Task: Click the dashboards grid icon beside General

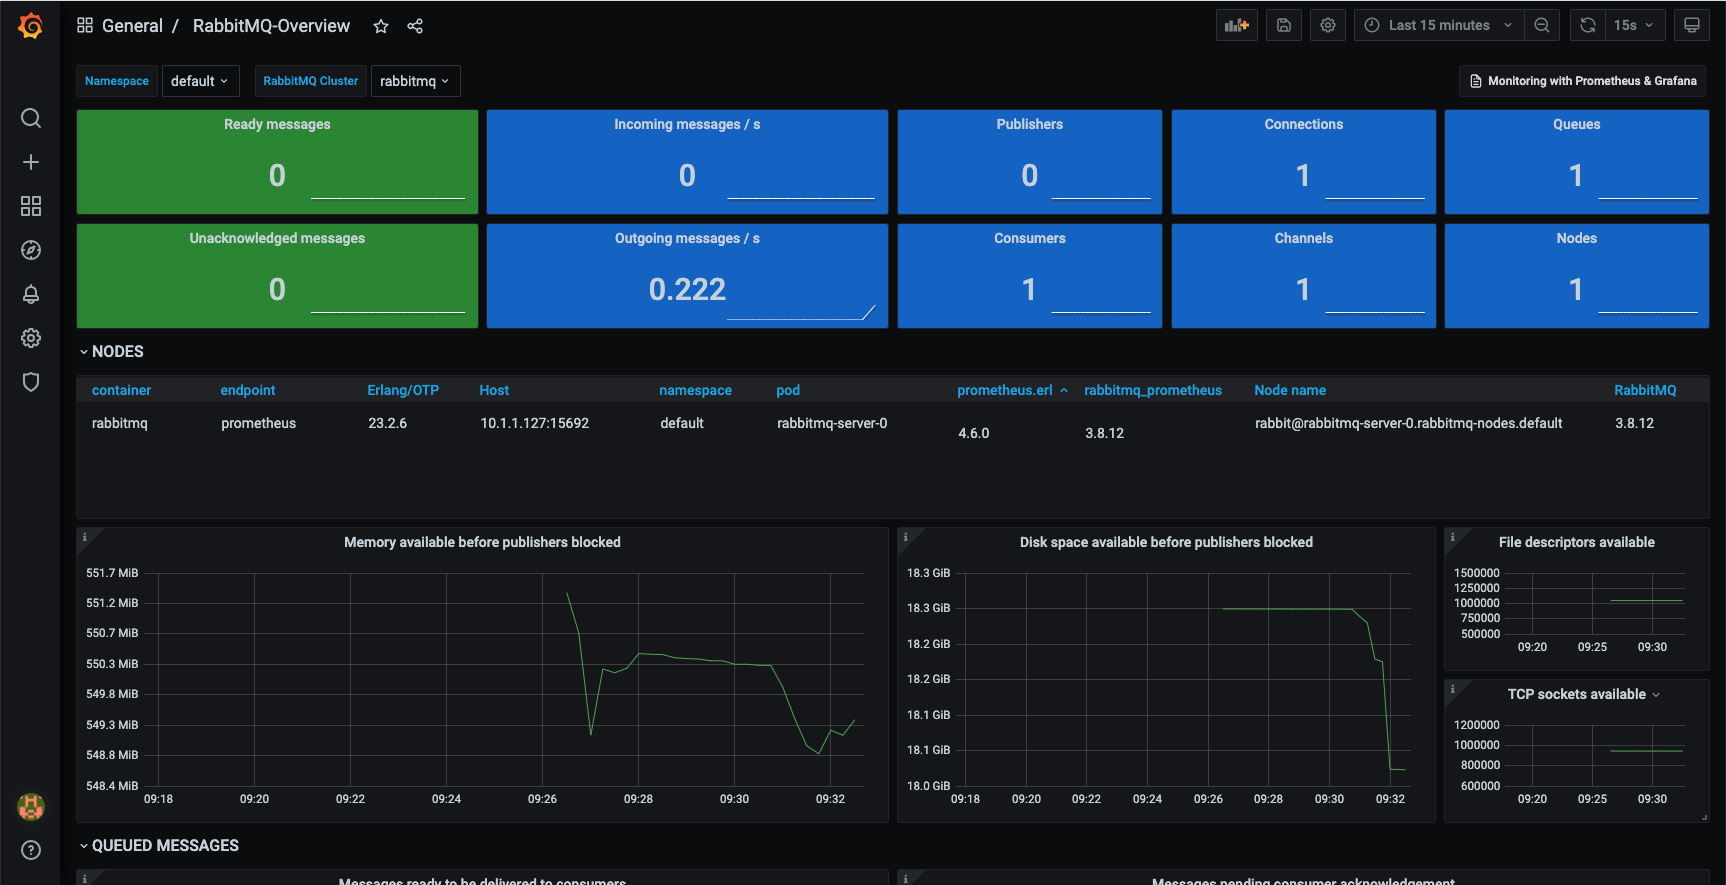Action: tap(85, 25)
